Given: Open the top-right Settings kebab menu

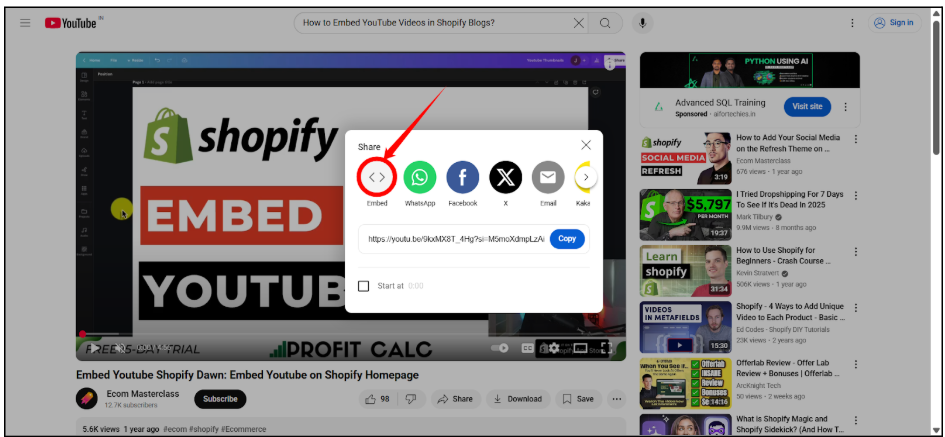Looking at the screenshot, I should click(852, 23).
